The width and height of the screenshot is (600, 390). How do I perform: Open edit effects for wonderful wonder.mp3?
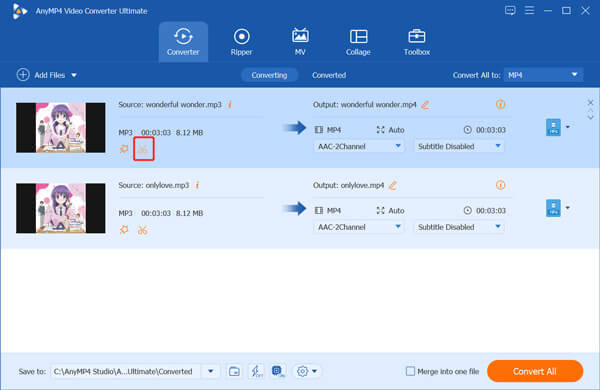pos(124,149)
